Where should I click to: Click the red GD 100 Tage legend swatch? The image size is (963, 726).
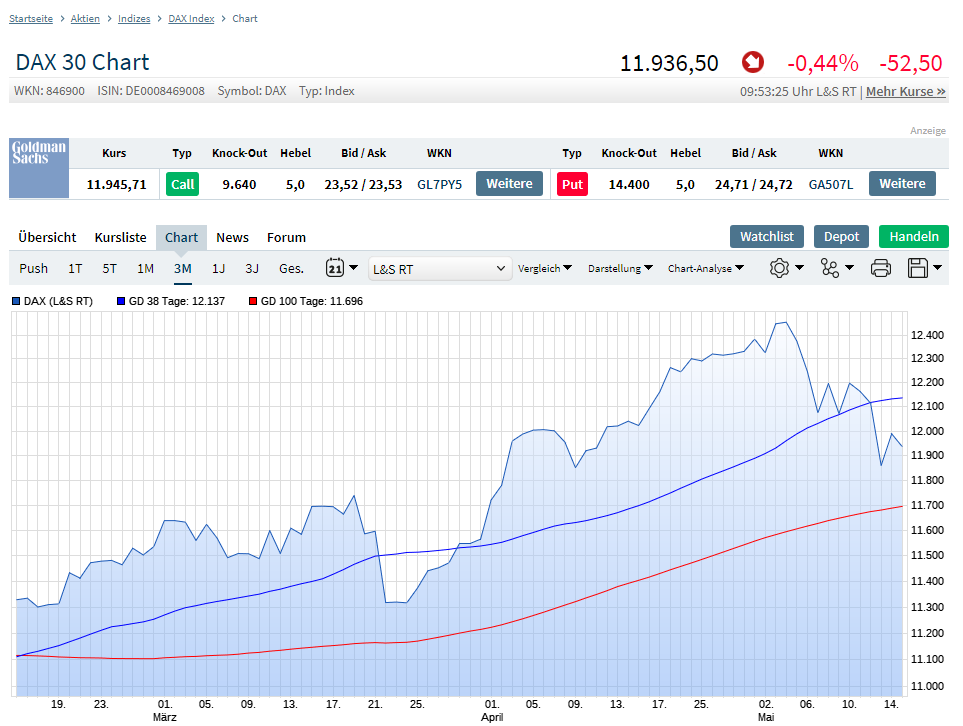click(x=253, y=301)
